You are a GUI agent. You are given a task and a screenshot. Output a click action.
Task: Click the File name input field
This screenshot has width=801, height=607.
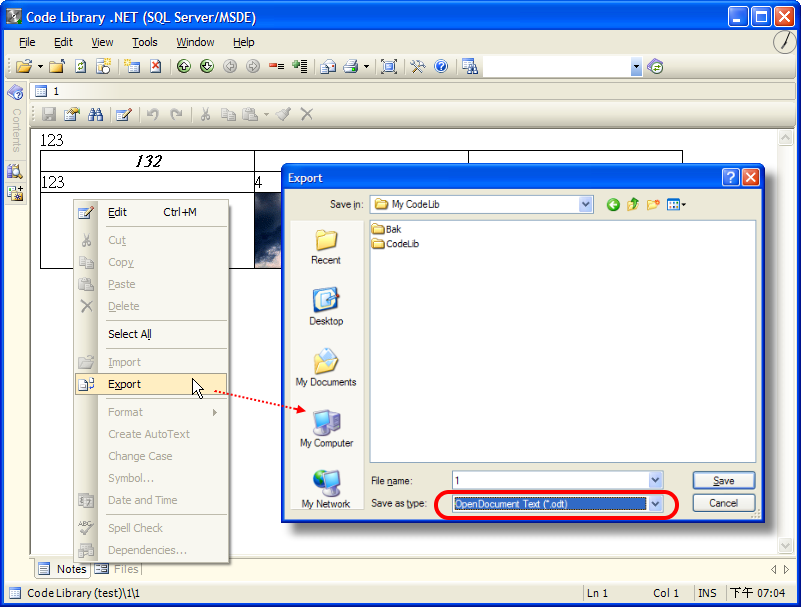click(x=551, y=480)
